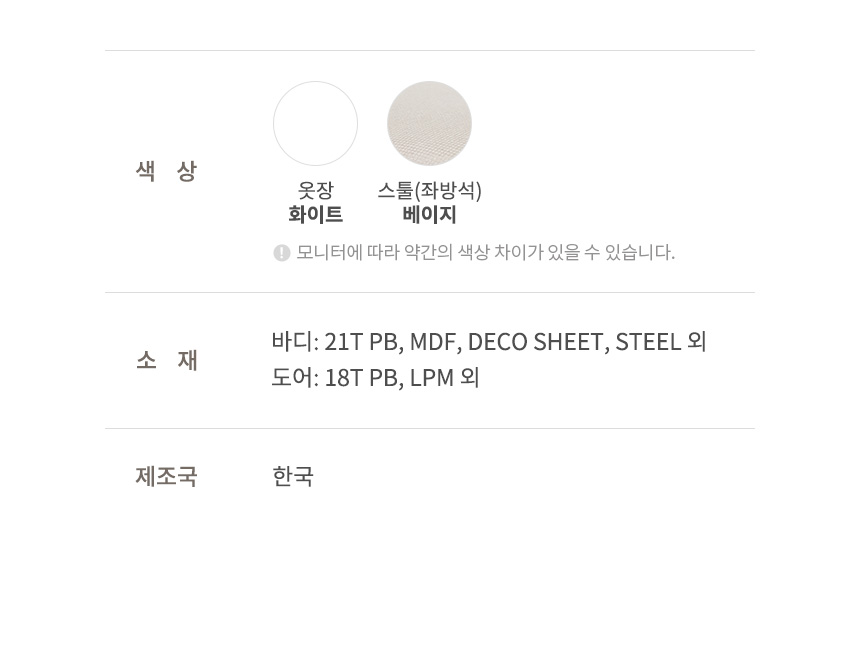
Task: Click the 베이지 color name text
Action: pos(429,214)
